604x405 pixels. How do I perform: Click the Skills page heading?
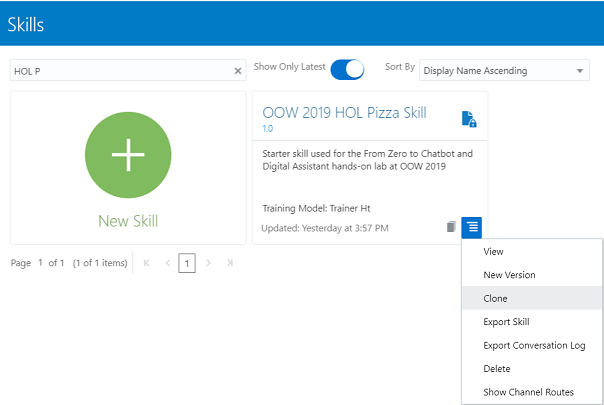(26, 25)
